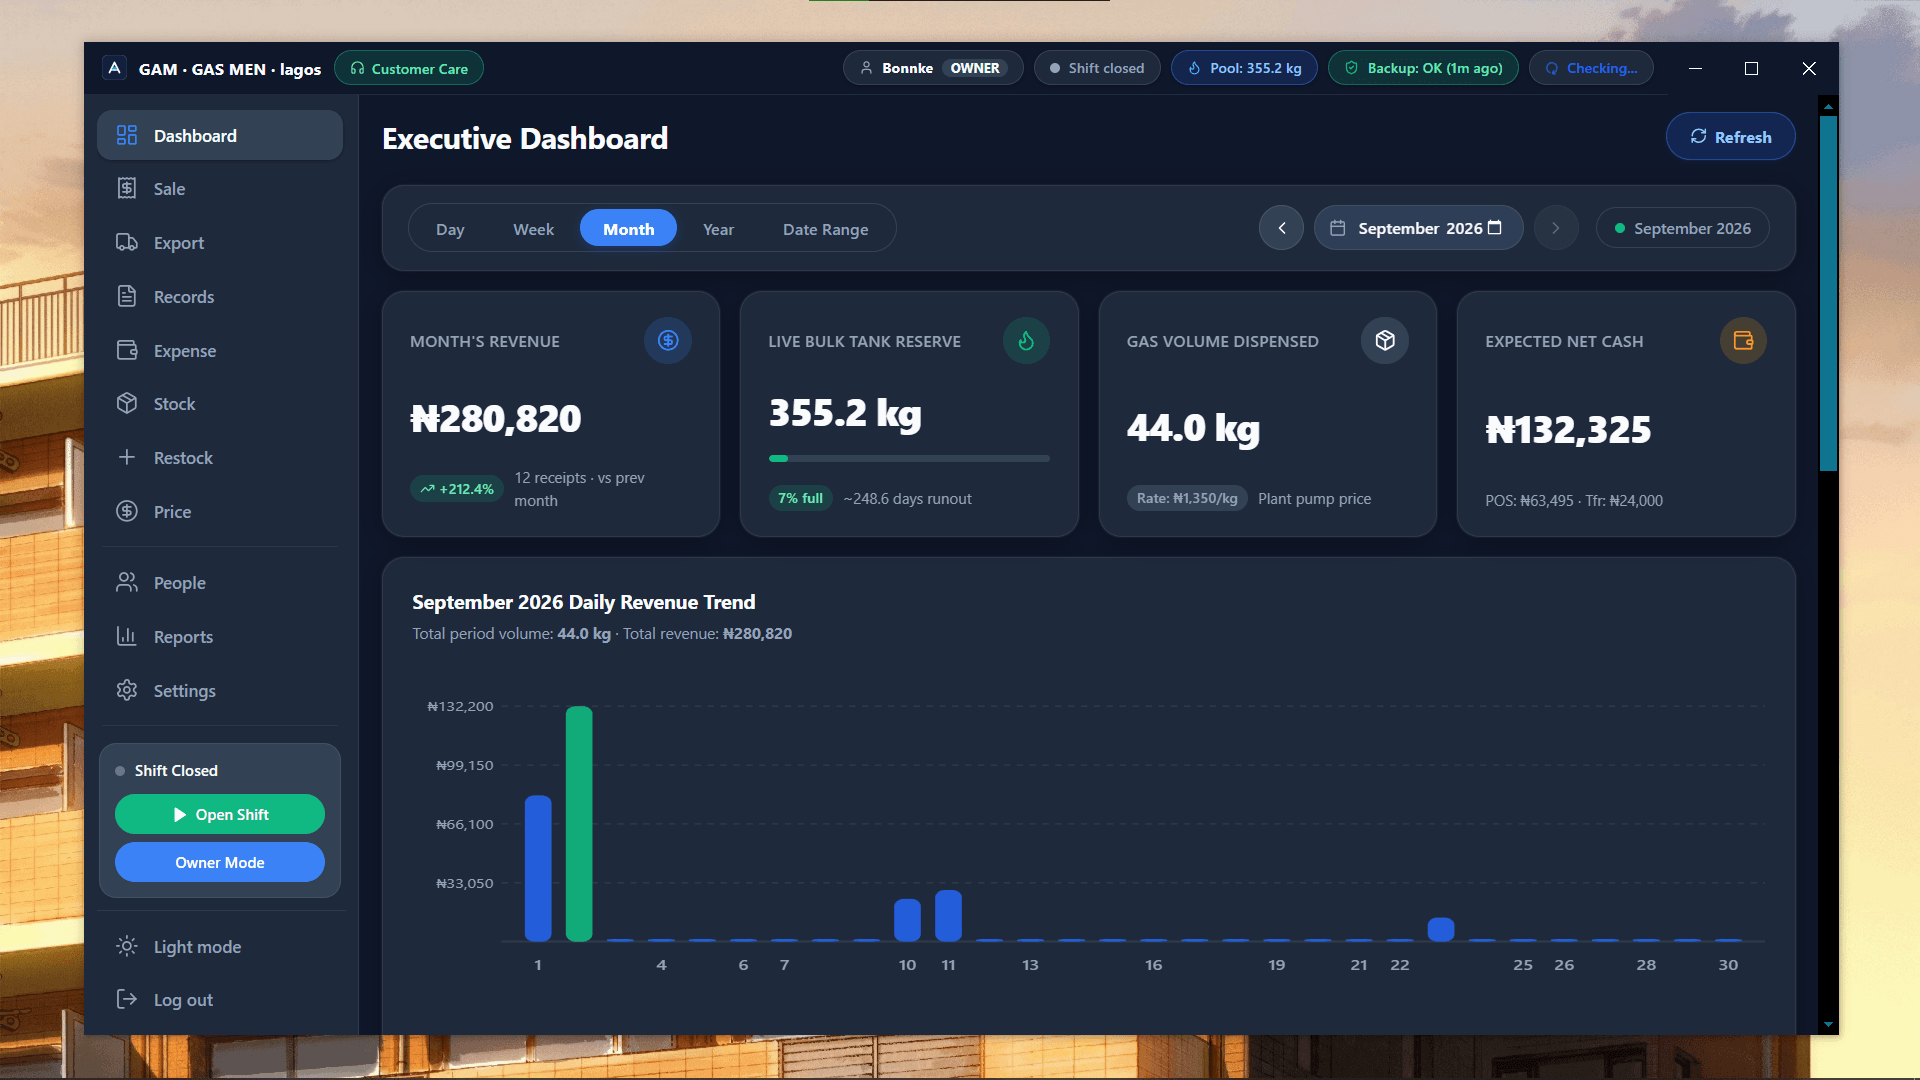Open the People users icon
Viewport: 1920px width, 1080px height.
pyautogui.click(x=127, y=583)
